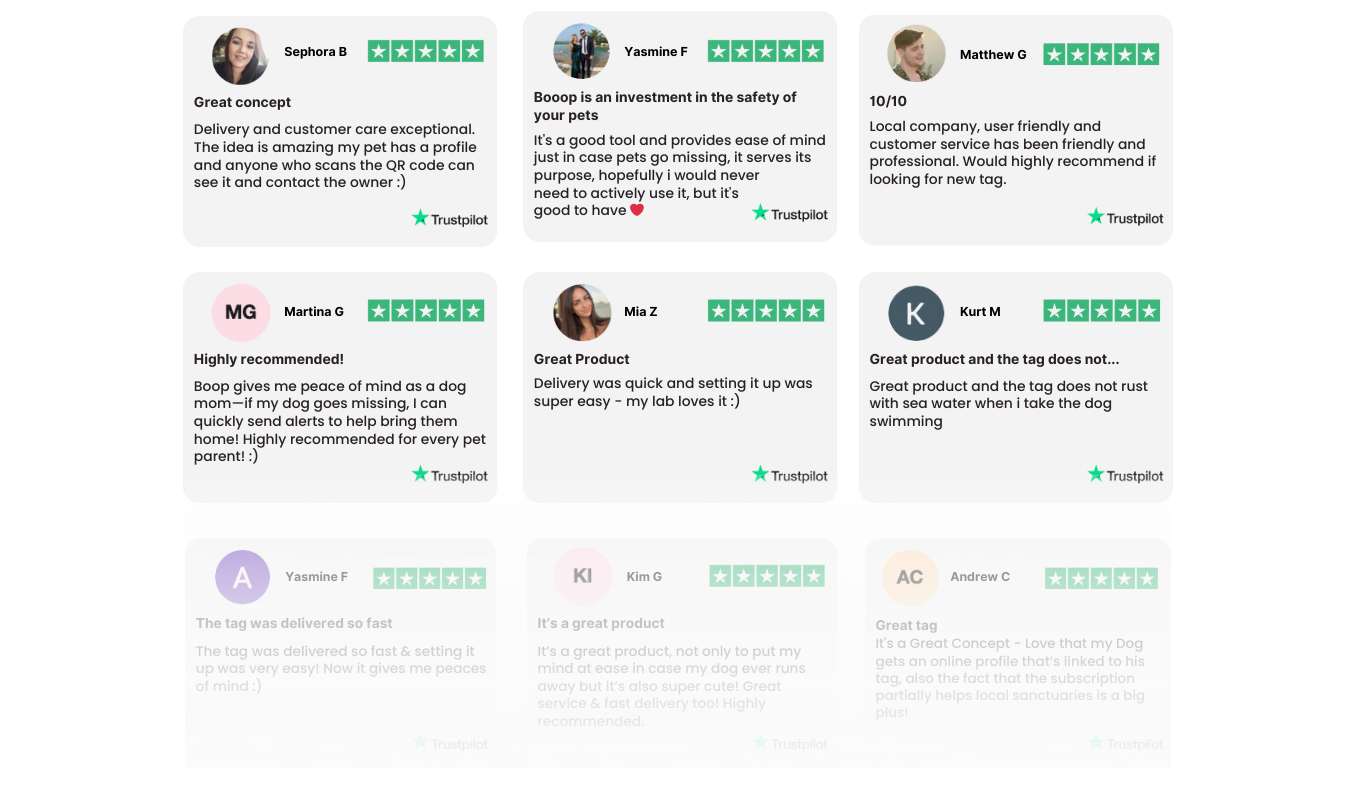Click the orange AC avatar circle
The width and height of the screenshot is (1366, 800).
point(910,577)
